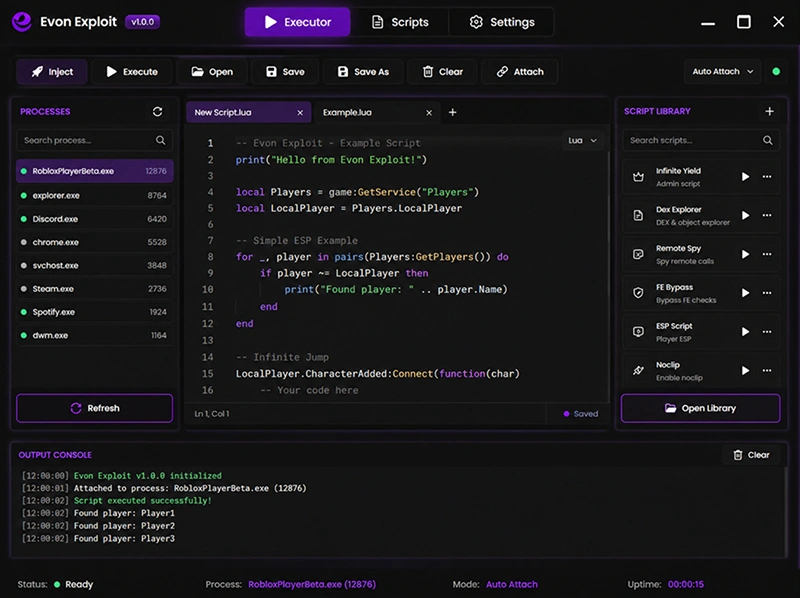Click the Auto Attach mode status text
The image size is (800, 598).
[x=512, y=584]
